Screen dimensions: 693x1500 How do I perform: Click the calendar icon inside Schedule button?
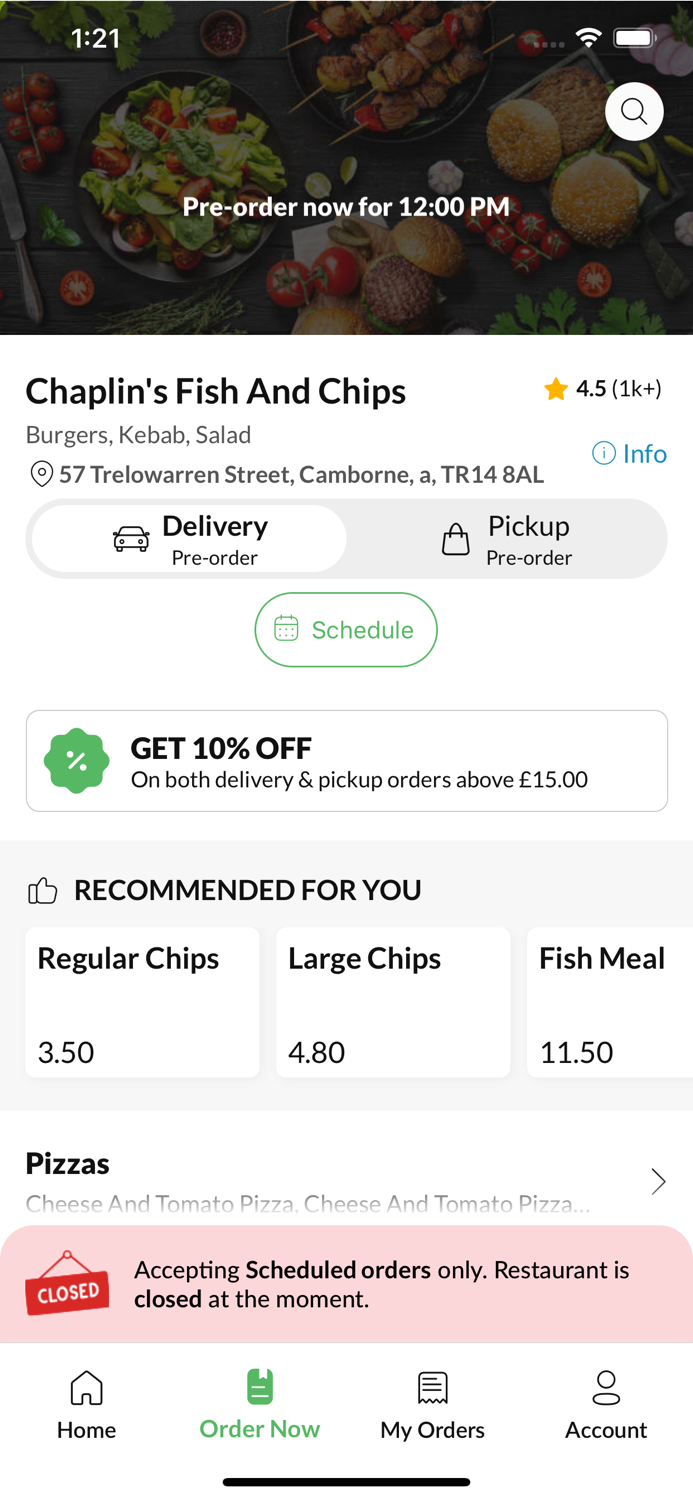286,629
